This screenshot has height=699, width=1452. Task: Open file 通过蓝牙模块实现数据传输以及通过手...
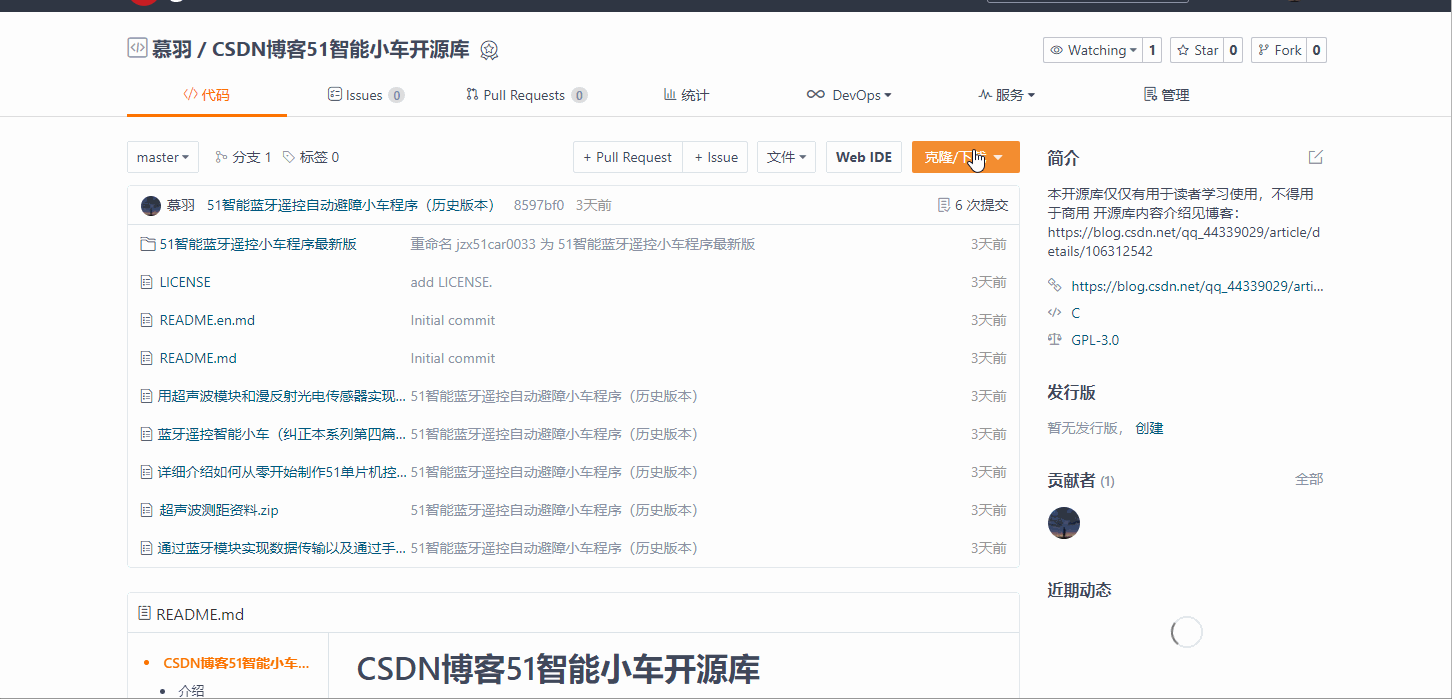coord(282,548)
